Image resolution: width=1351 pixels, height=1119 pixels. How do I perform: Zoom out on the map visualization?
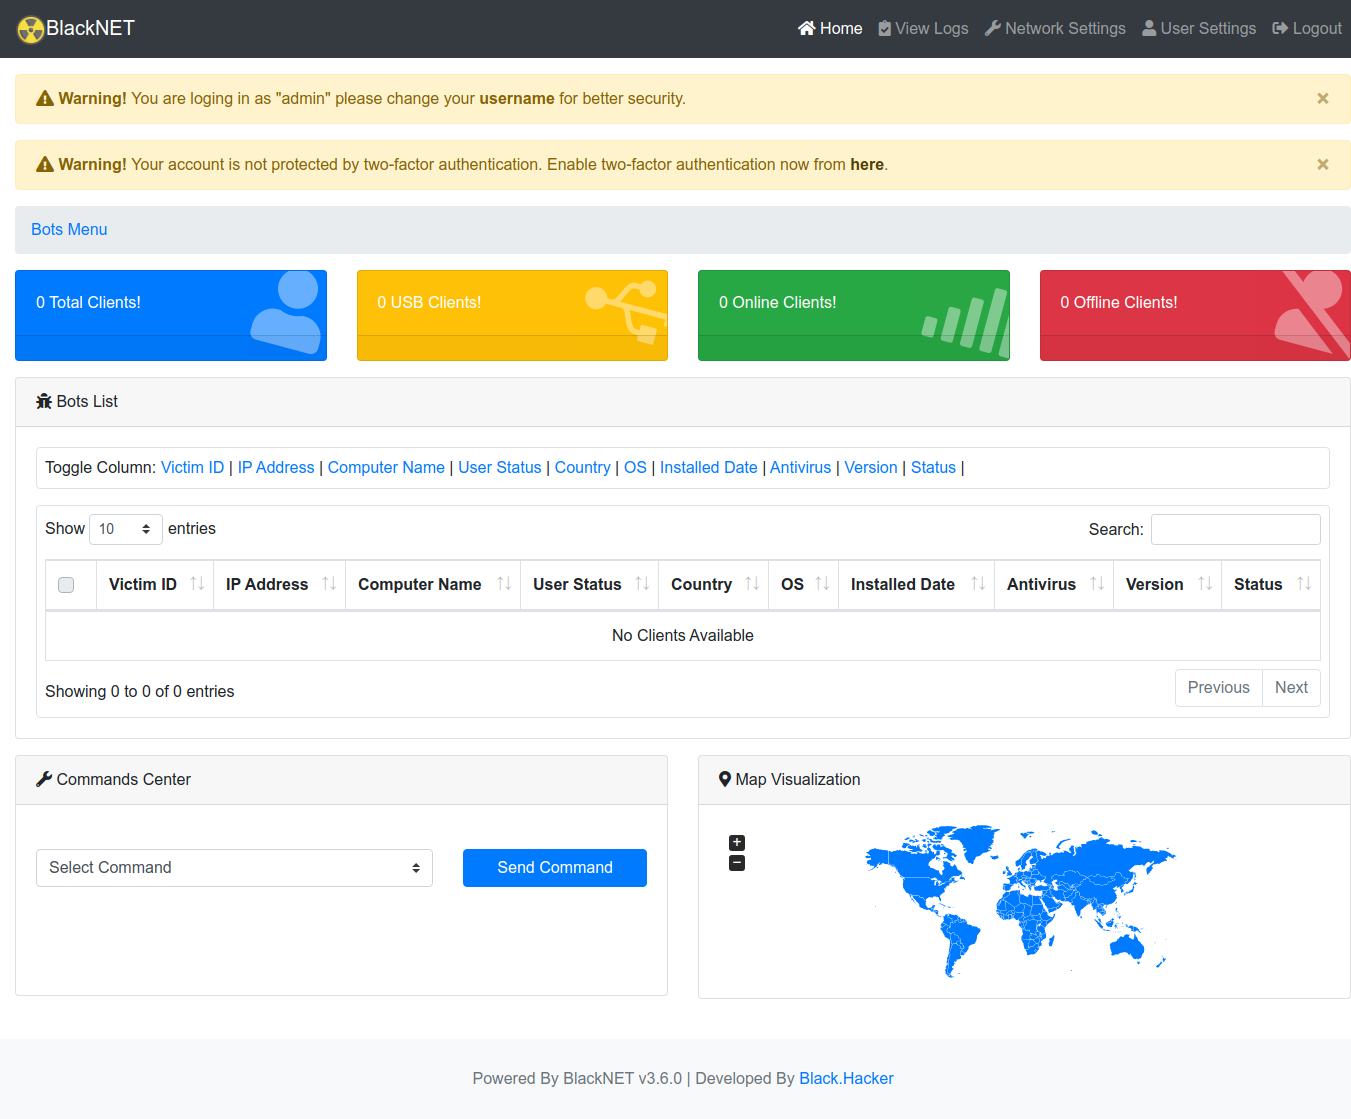737,863
